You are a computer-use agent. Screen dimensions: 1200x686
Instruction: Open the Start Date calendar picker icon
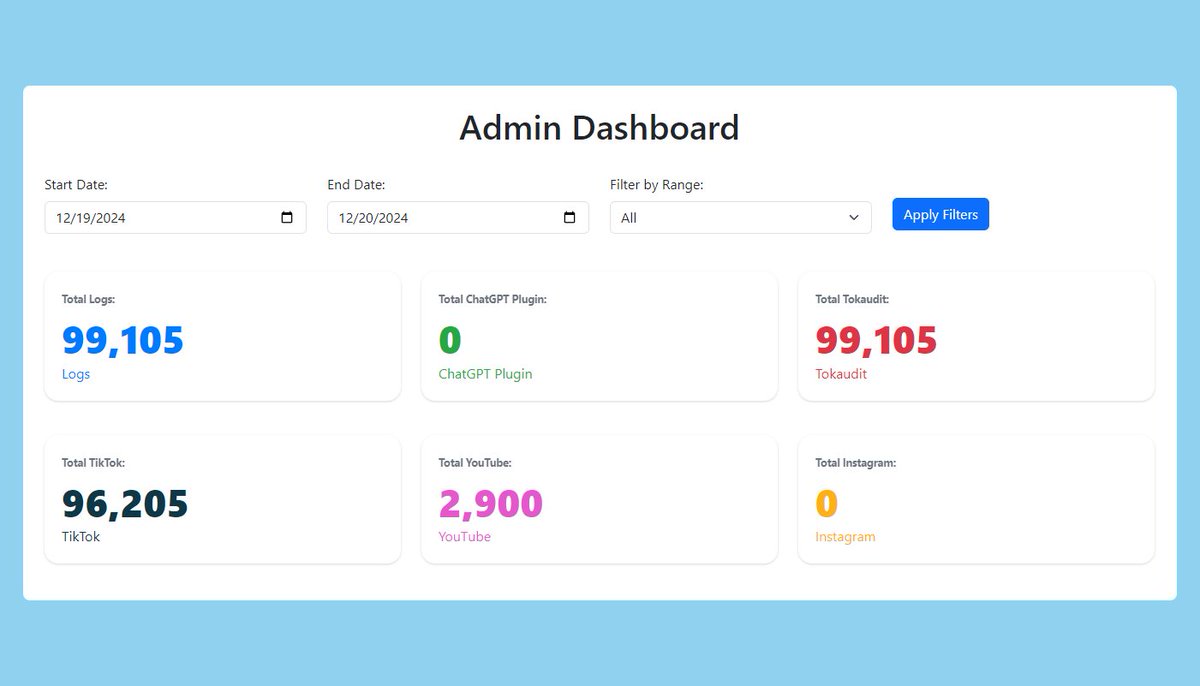tap(287, 217)
